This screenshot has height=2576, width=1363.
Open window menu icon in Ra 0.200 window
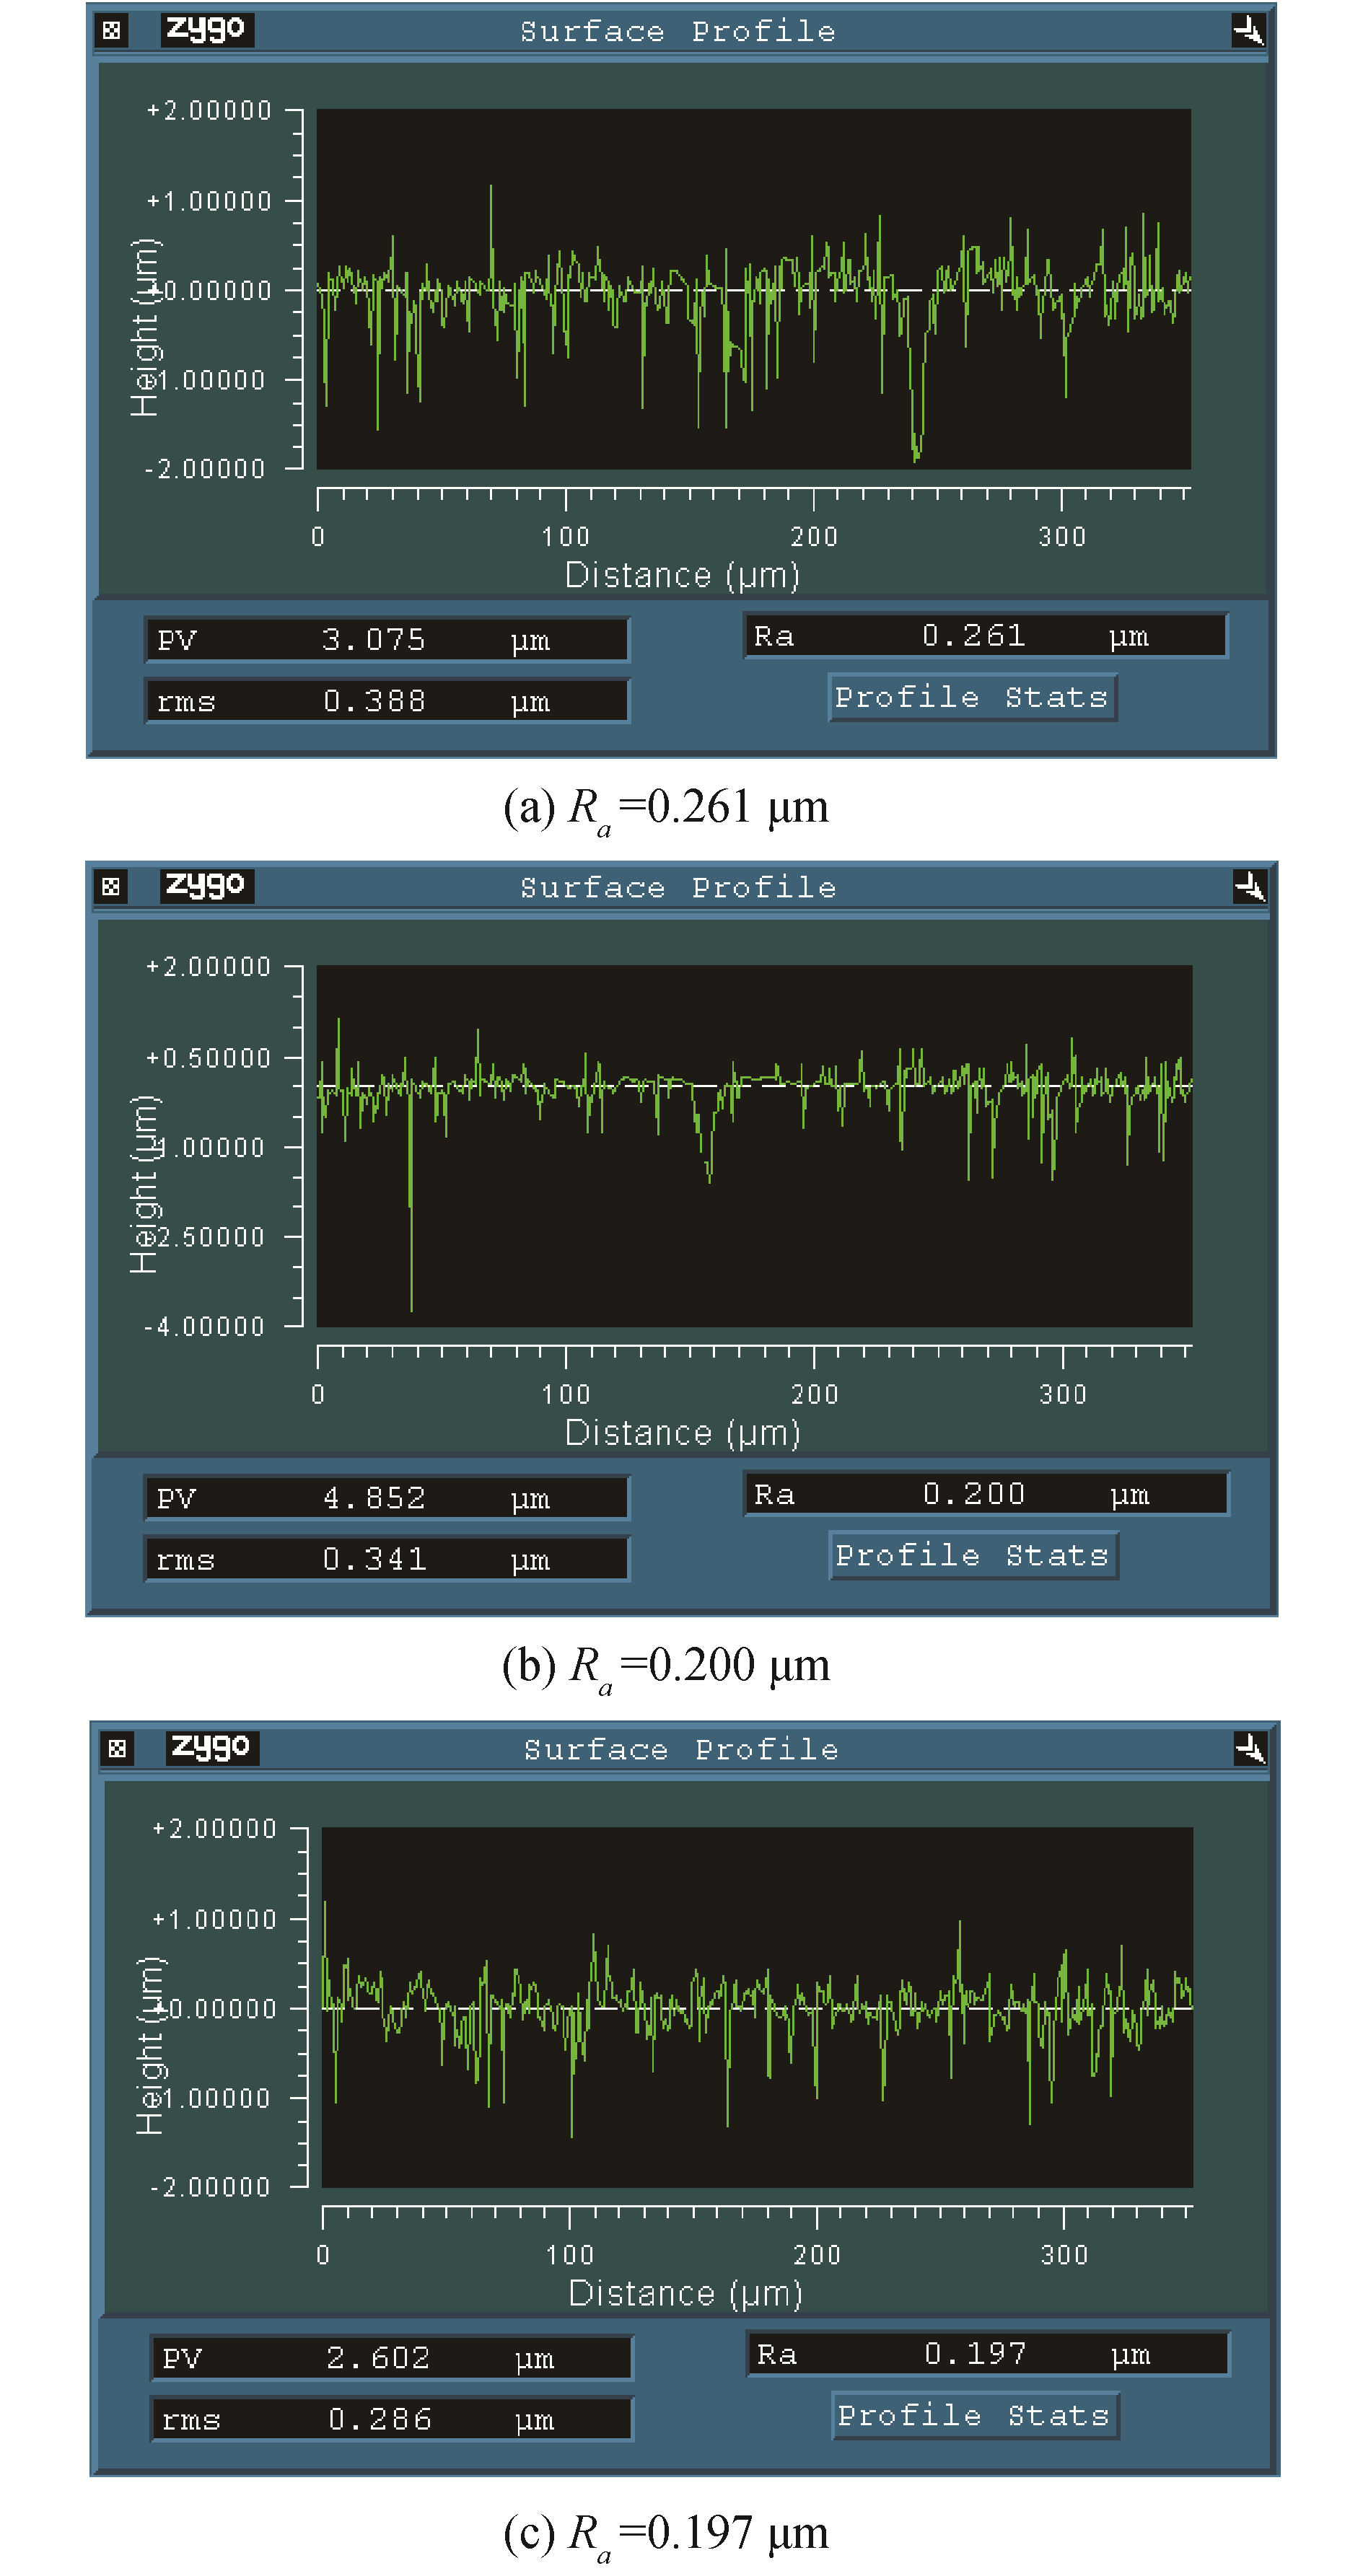[x=112, y=887]
